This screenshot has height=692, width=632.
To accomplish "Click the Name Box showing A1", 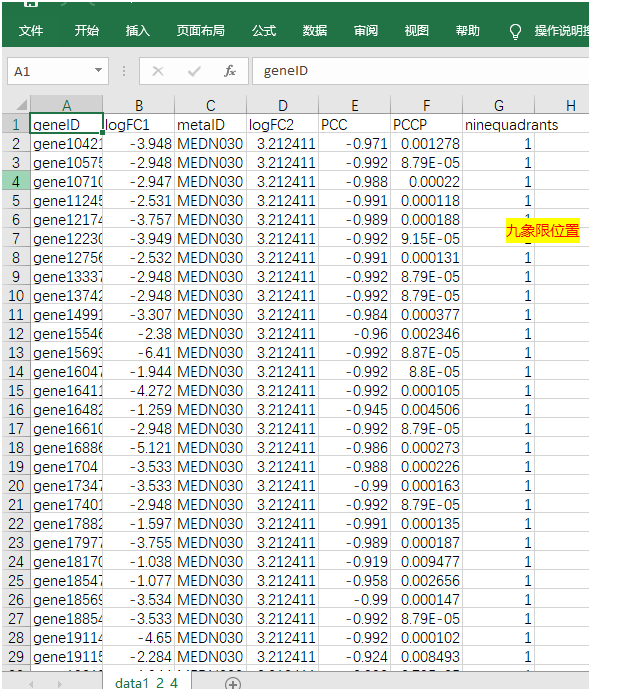I will click(x=57, y=71).
